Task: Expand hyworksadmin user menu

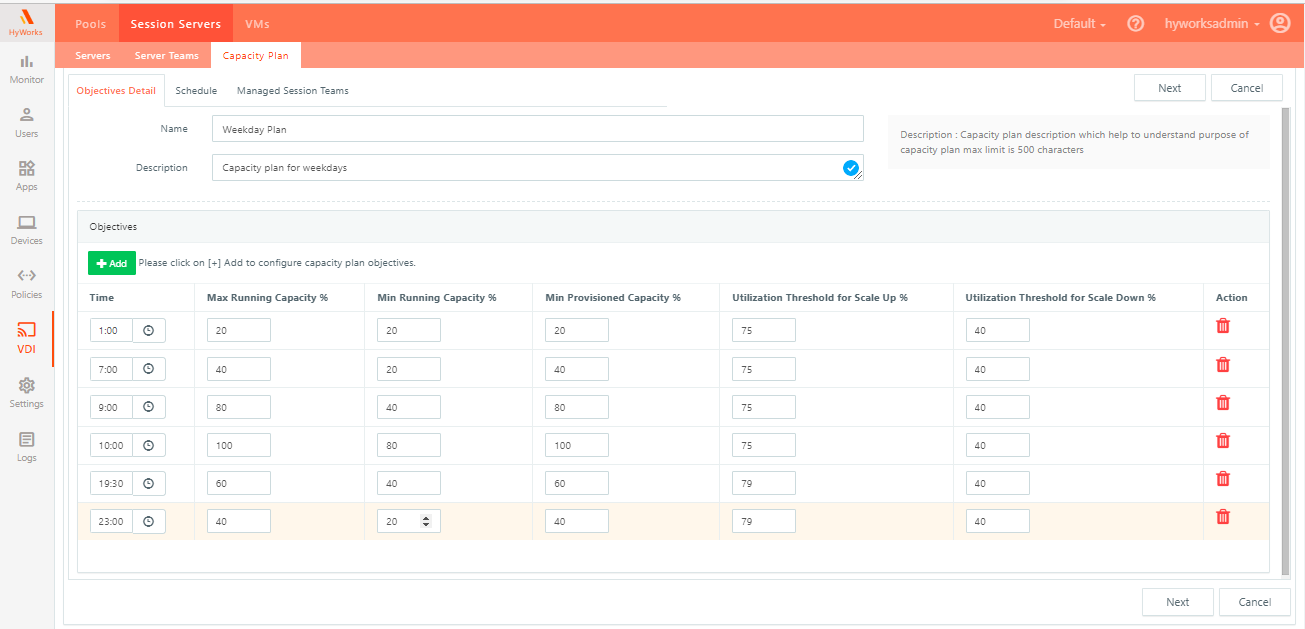Action: coord(1212,23)
